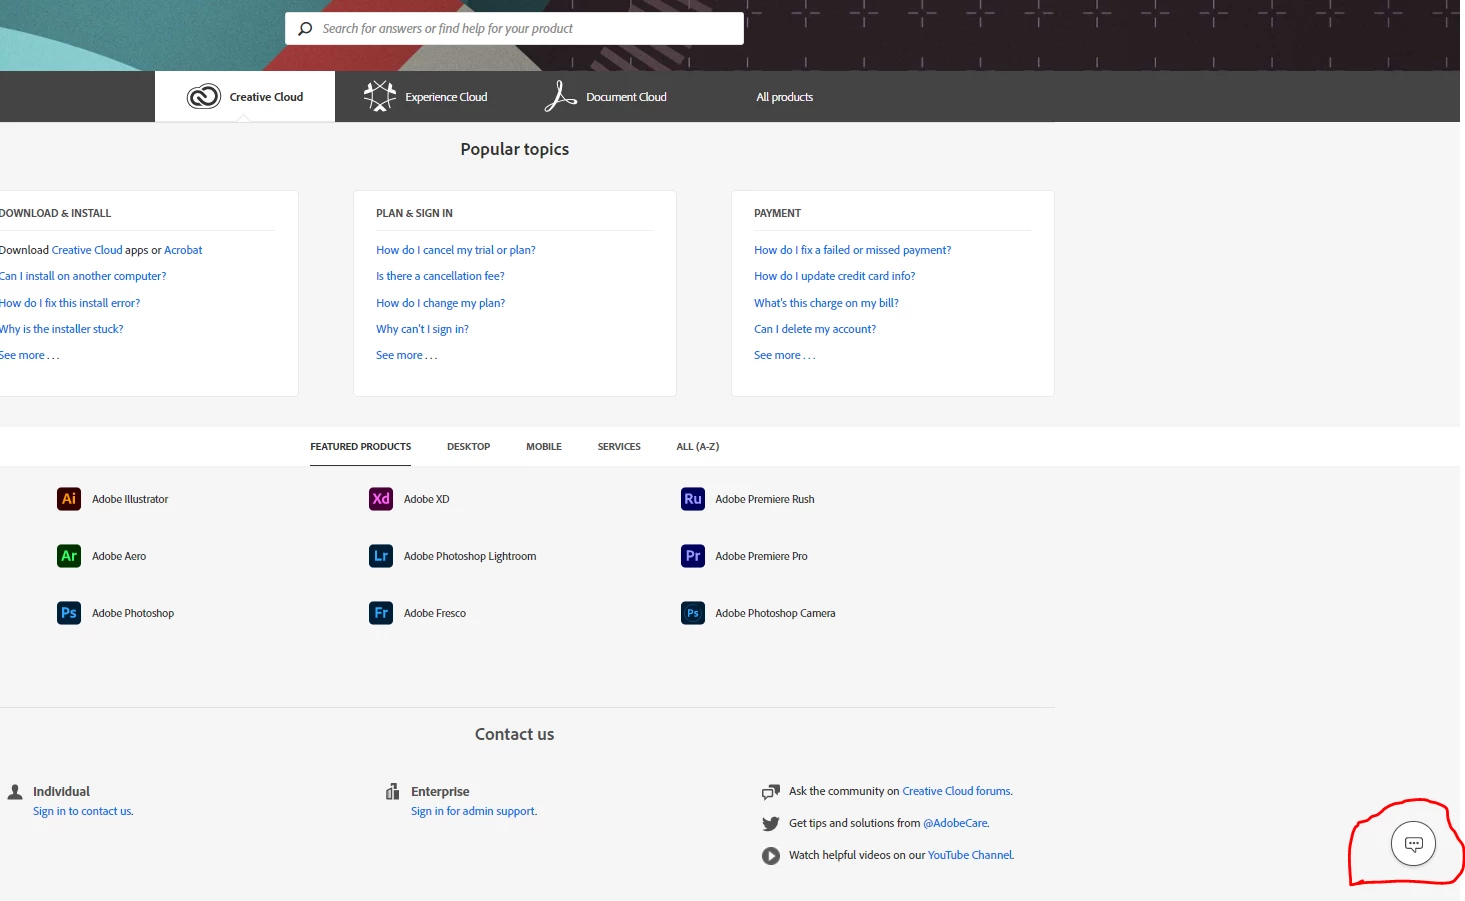Open the Creative Cloud forums link
The height and width of the screenshot is (901, 1465).
point(957,791)
